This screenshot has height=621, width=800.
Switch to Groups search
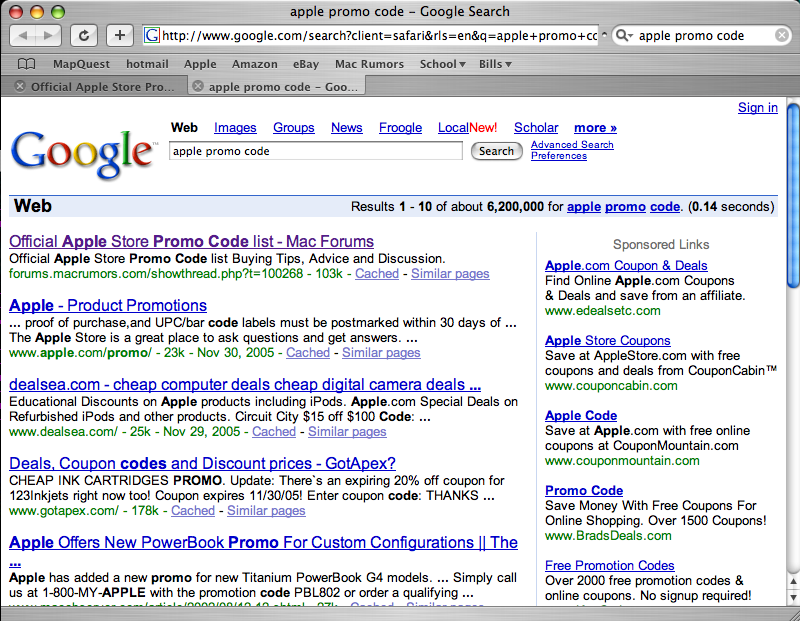[293, 128]
